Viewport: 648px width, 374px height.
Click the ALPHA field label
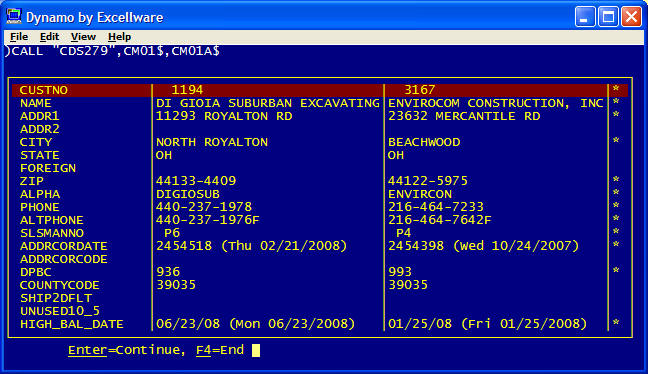[x=40, y=194]
